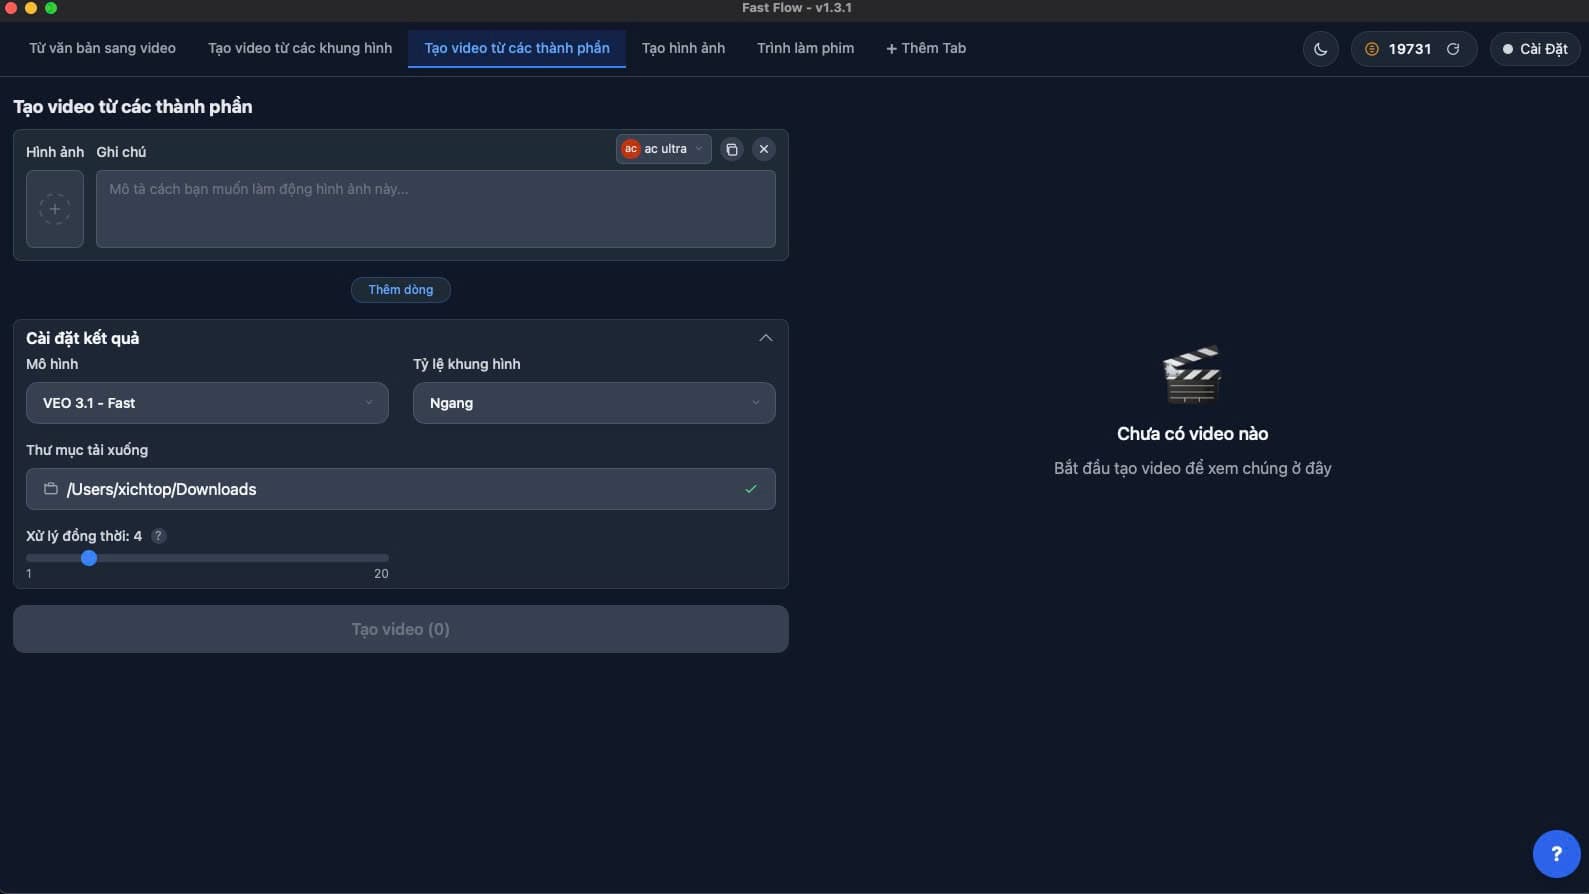Image resolution: width=1589 pixels, height=894 pixels.
Task: Duplicate row using the copy icon
Action: click(732, 149)
